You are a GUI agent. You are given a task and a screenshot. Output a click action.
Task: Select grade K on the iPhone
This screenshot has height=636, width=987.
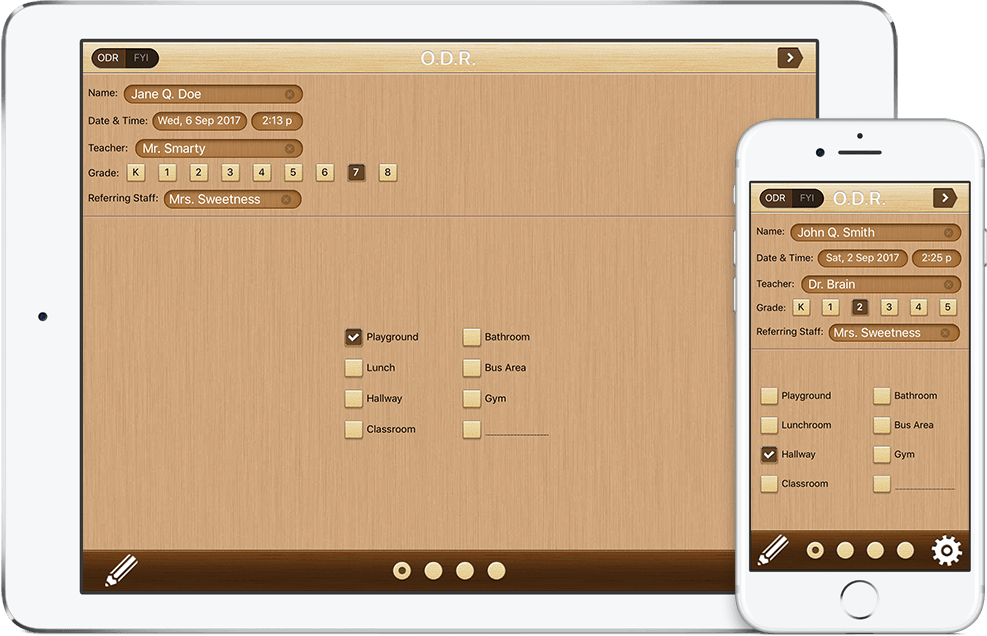(x=801, y=307)
